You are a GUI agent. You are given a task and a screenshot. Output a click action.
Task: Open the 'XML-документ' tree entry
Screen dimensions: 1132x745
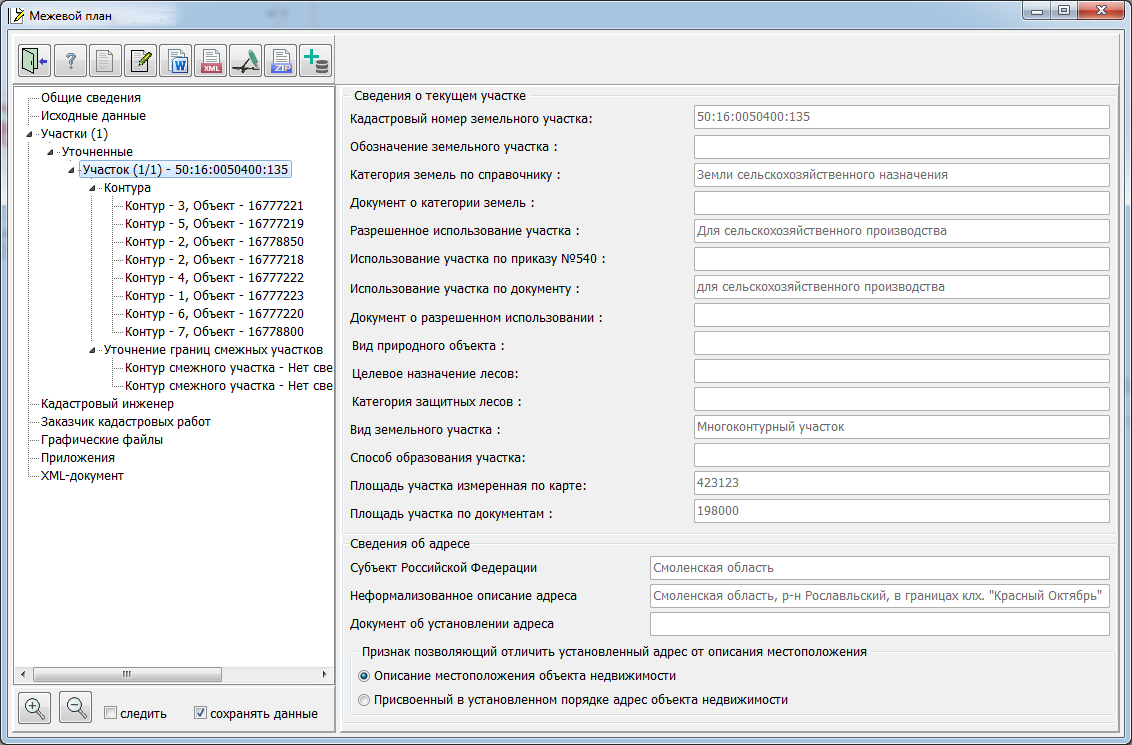coord(82,476)
